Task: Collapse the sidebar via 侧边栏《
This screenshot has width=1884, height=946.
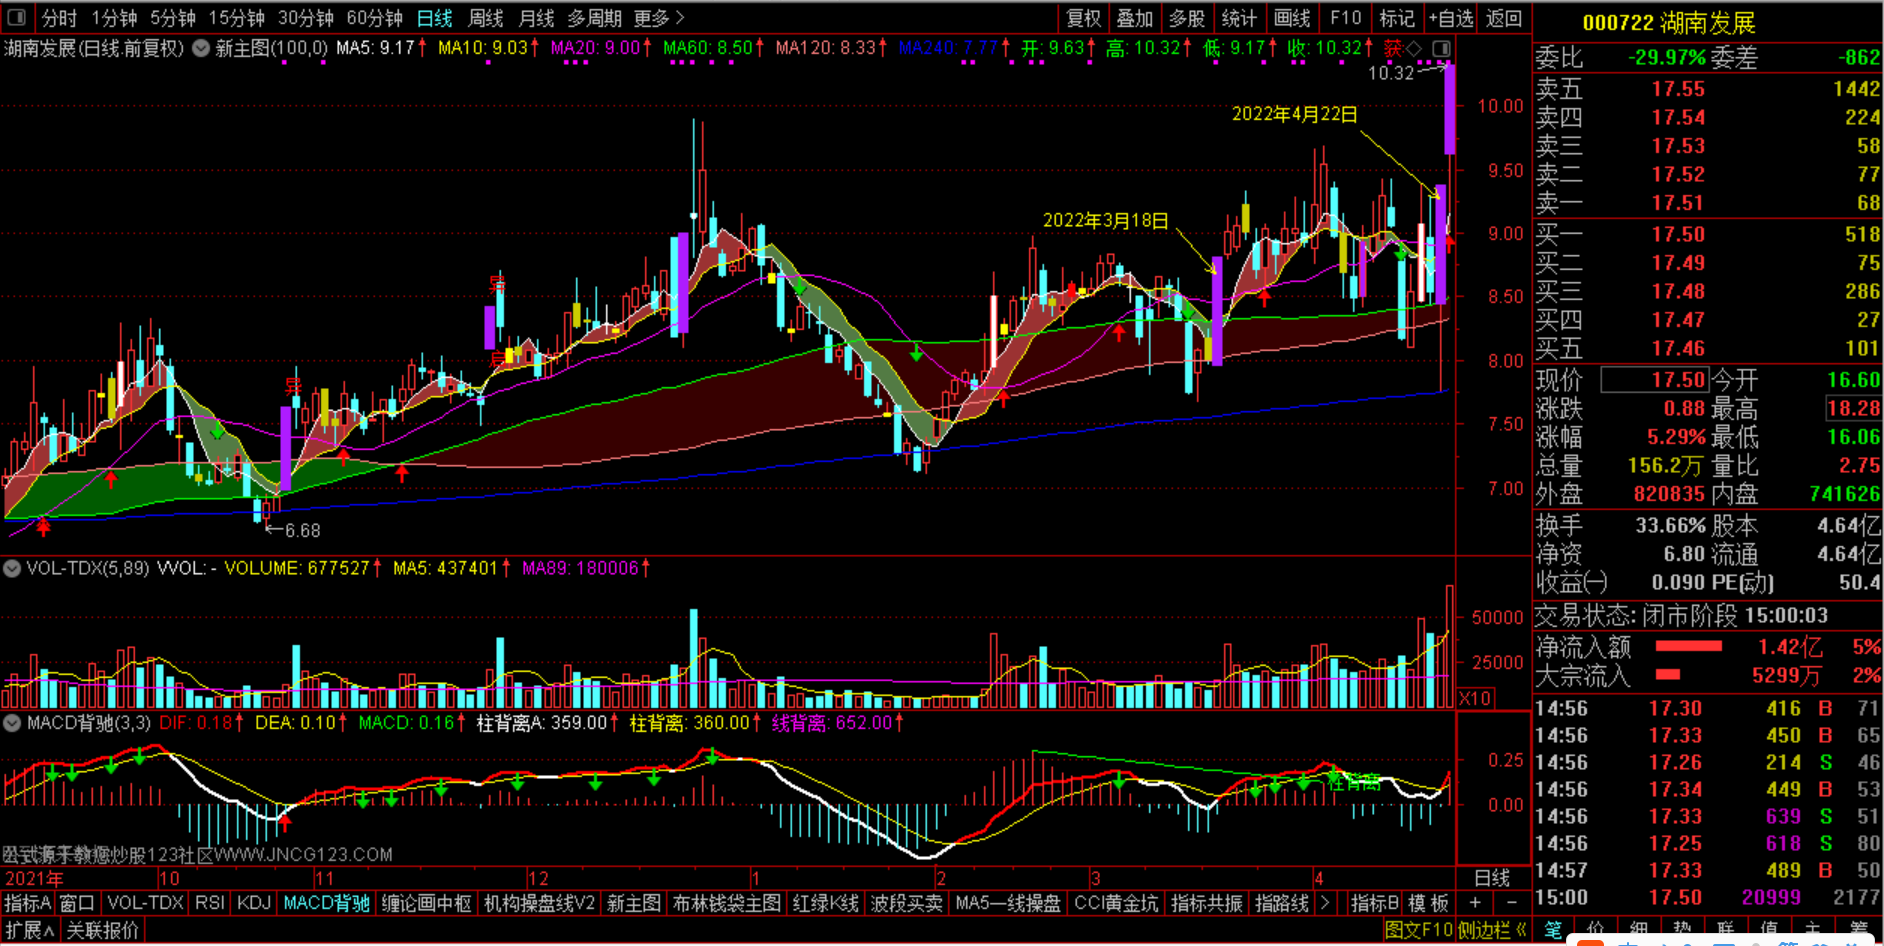Action: 1492,930
